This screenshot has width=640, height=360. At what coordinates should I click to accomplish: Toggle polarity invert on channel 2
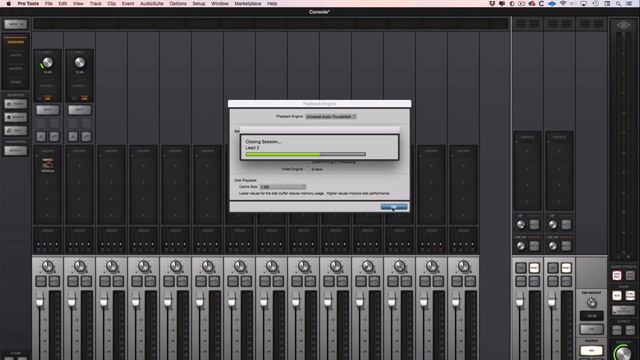73,136
